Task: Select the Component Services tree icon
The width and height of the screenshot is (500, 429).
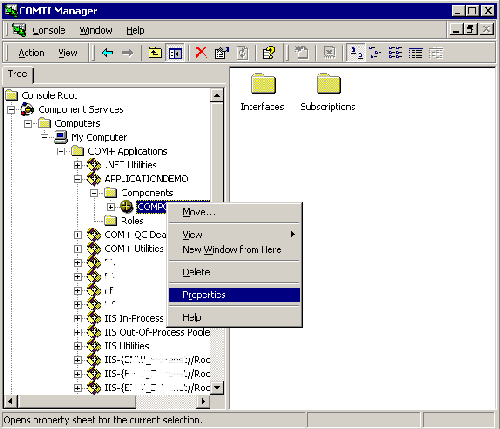Action: click(x=27, y=109)
